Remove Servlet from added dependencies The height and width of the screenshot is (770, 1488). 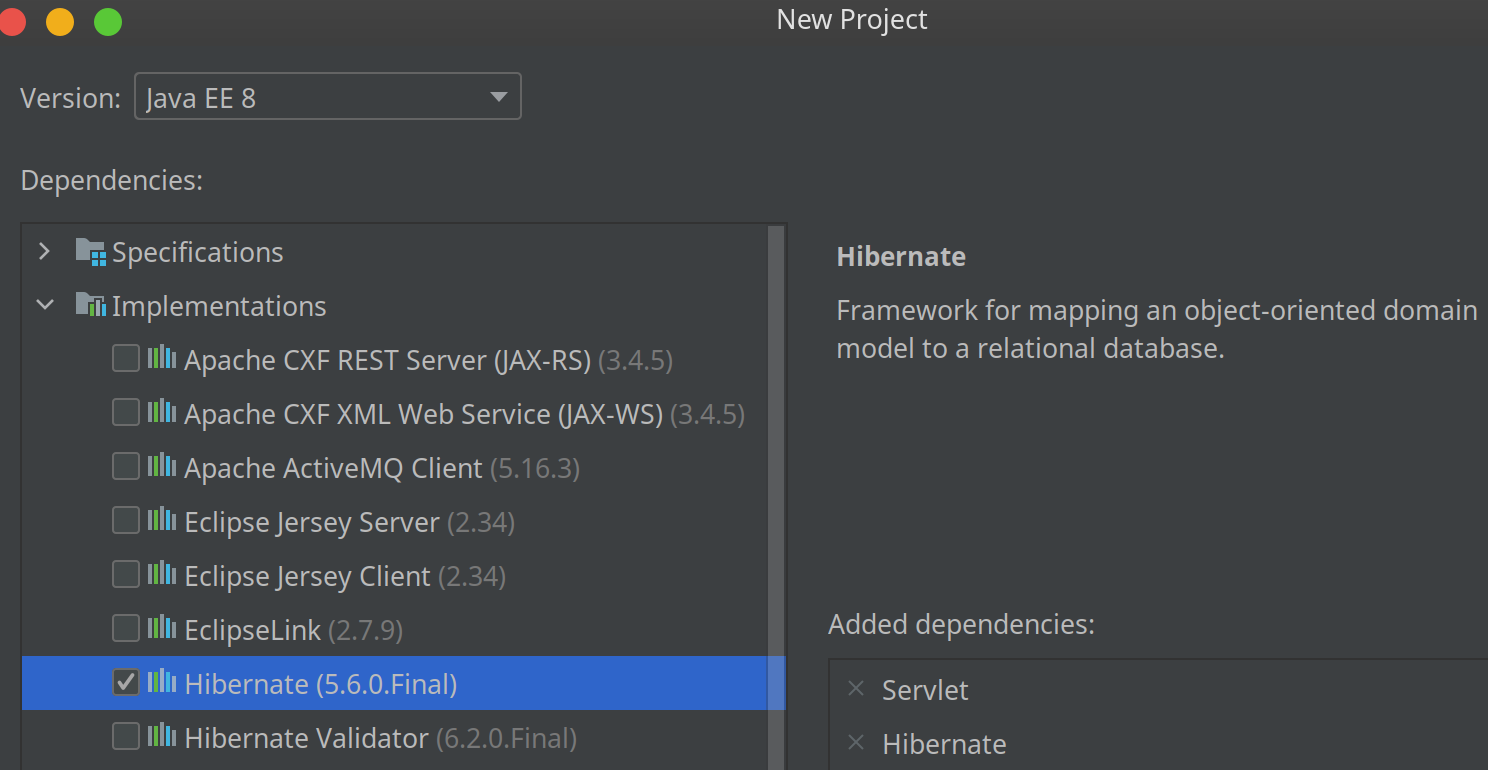coord(856,689)
